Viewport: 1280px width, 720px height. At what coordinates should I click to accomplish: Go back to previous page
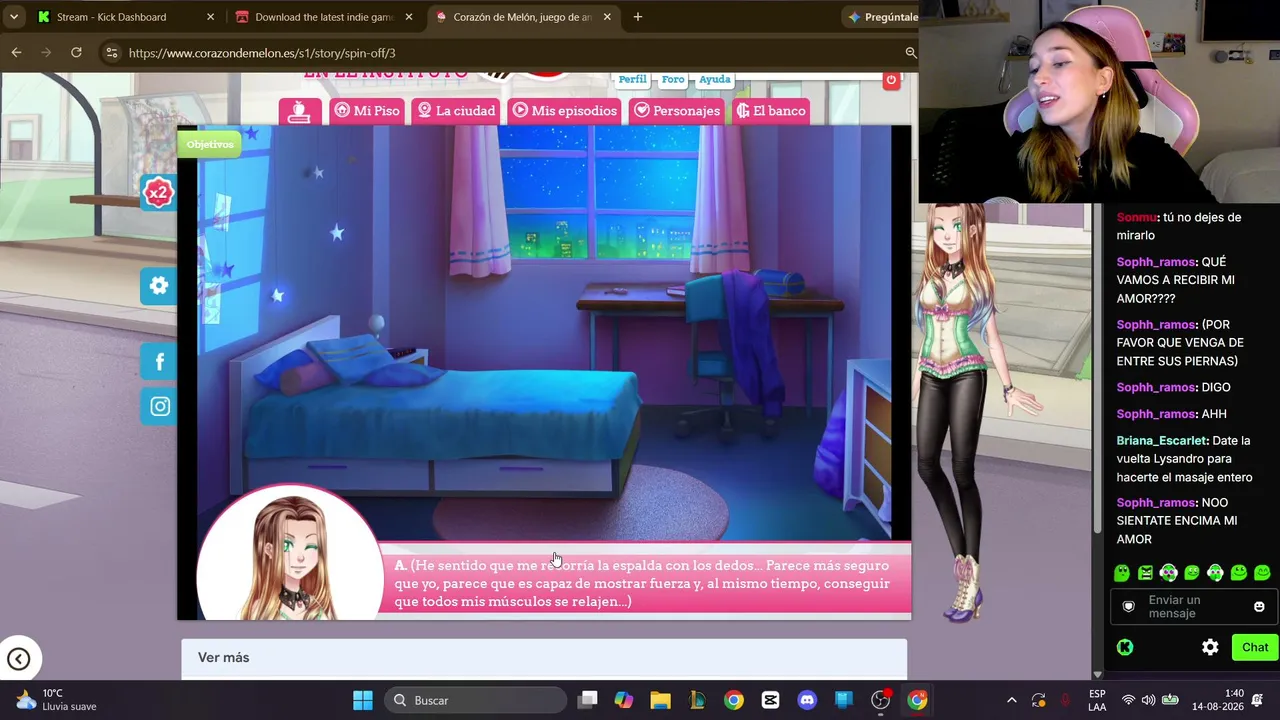(x=17, y=52)
